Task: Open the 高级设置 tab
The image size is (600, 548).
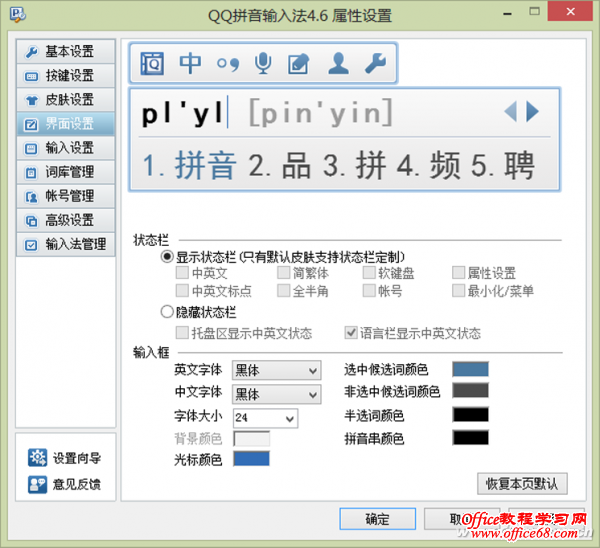Action: pyautogui.click(x=65, y=220)
